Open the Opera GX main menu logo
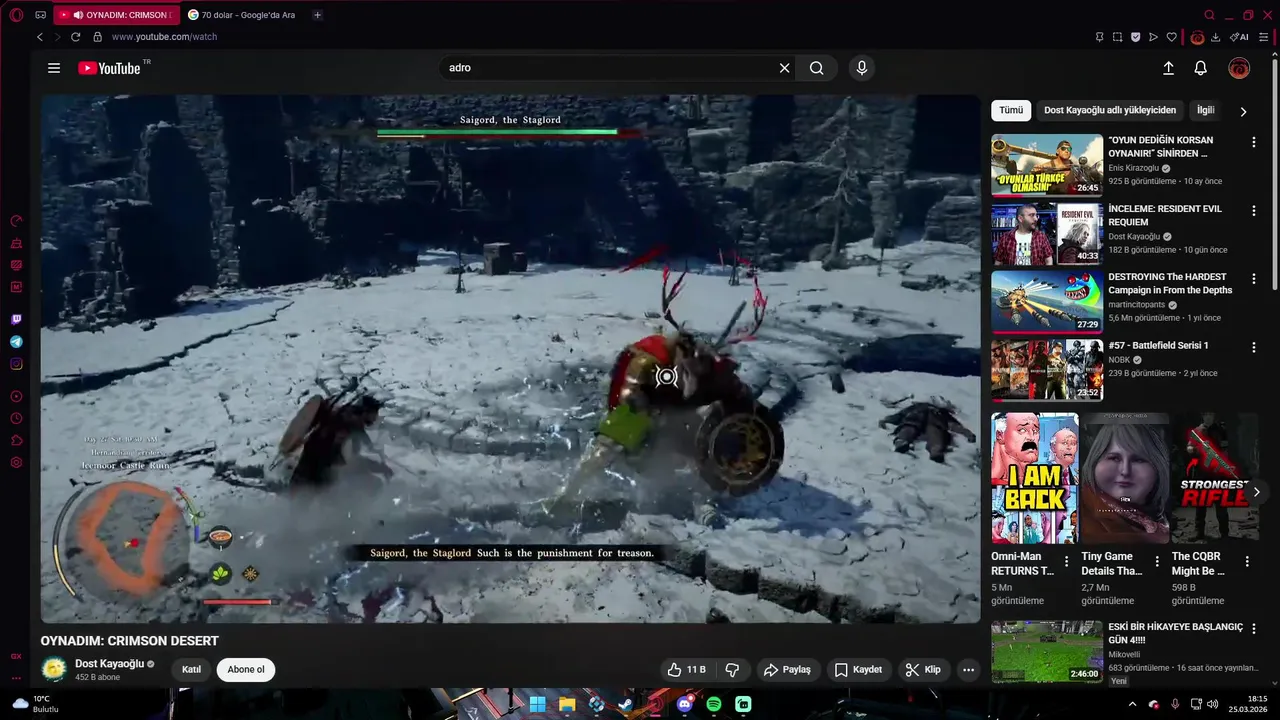This screenshot has height=720, width=1280. click(x=15, y=15)
